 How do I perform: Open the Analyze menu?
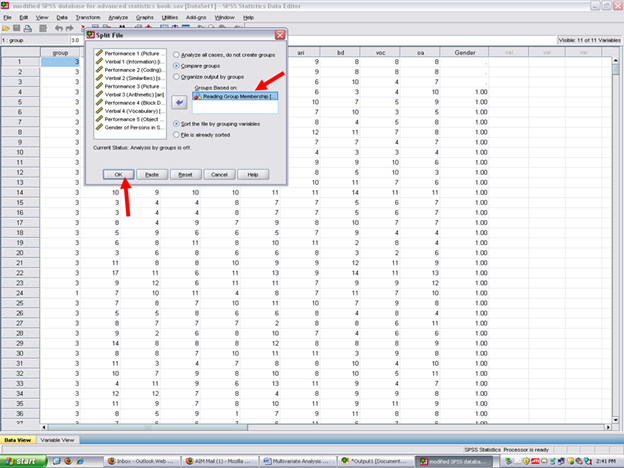pos(117,17)
